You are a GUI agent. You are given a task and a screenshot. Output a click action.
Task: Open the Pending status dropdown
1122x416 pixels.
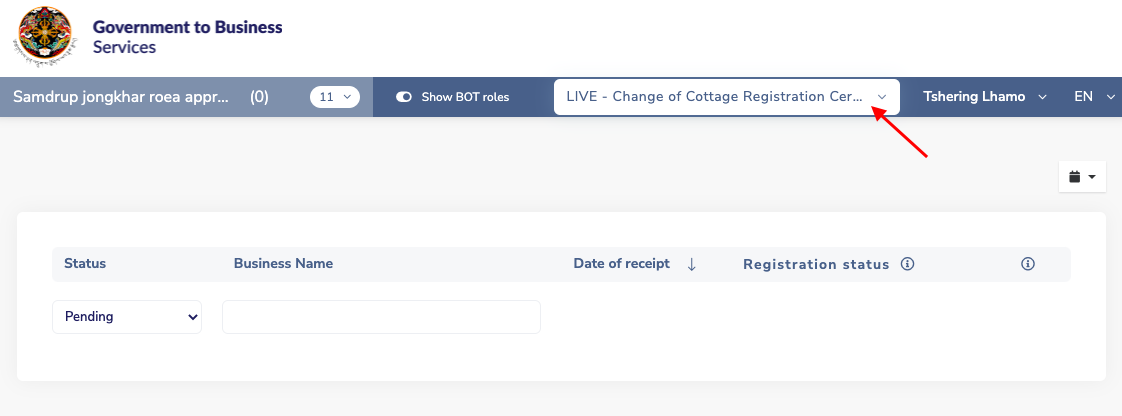pyautogui.click(x=127, y=316)
